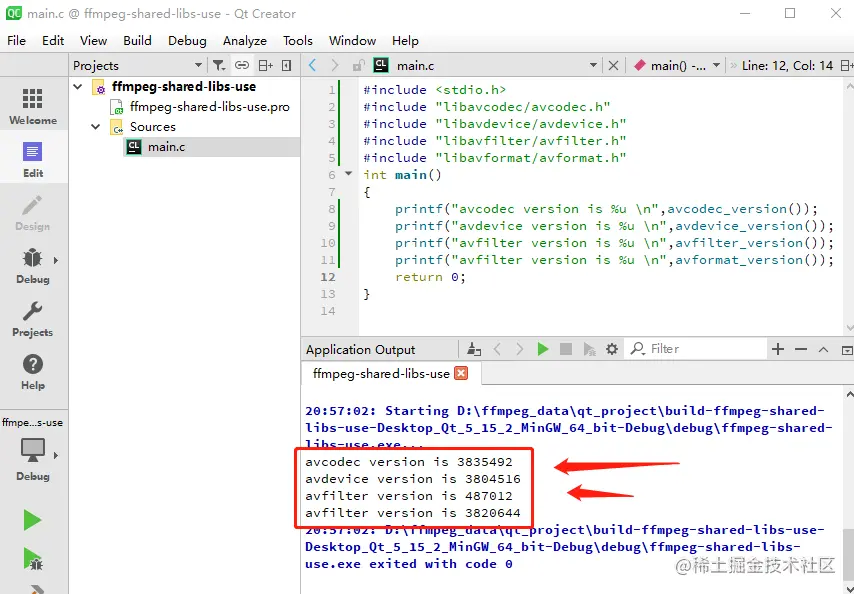Screen dimensions: 854x594
Task: Collapse the Sources folder
Action: coord(96,127)
